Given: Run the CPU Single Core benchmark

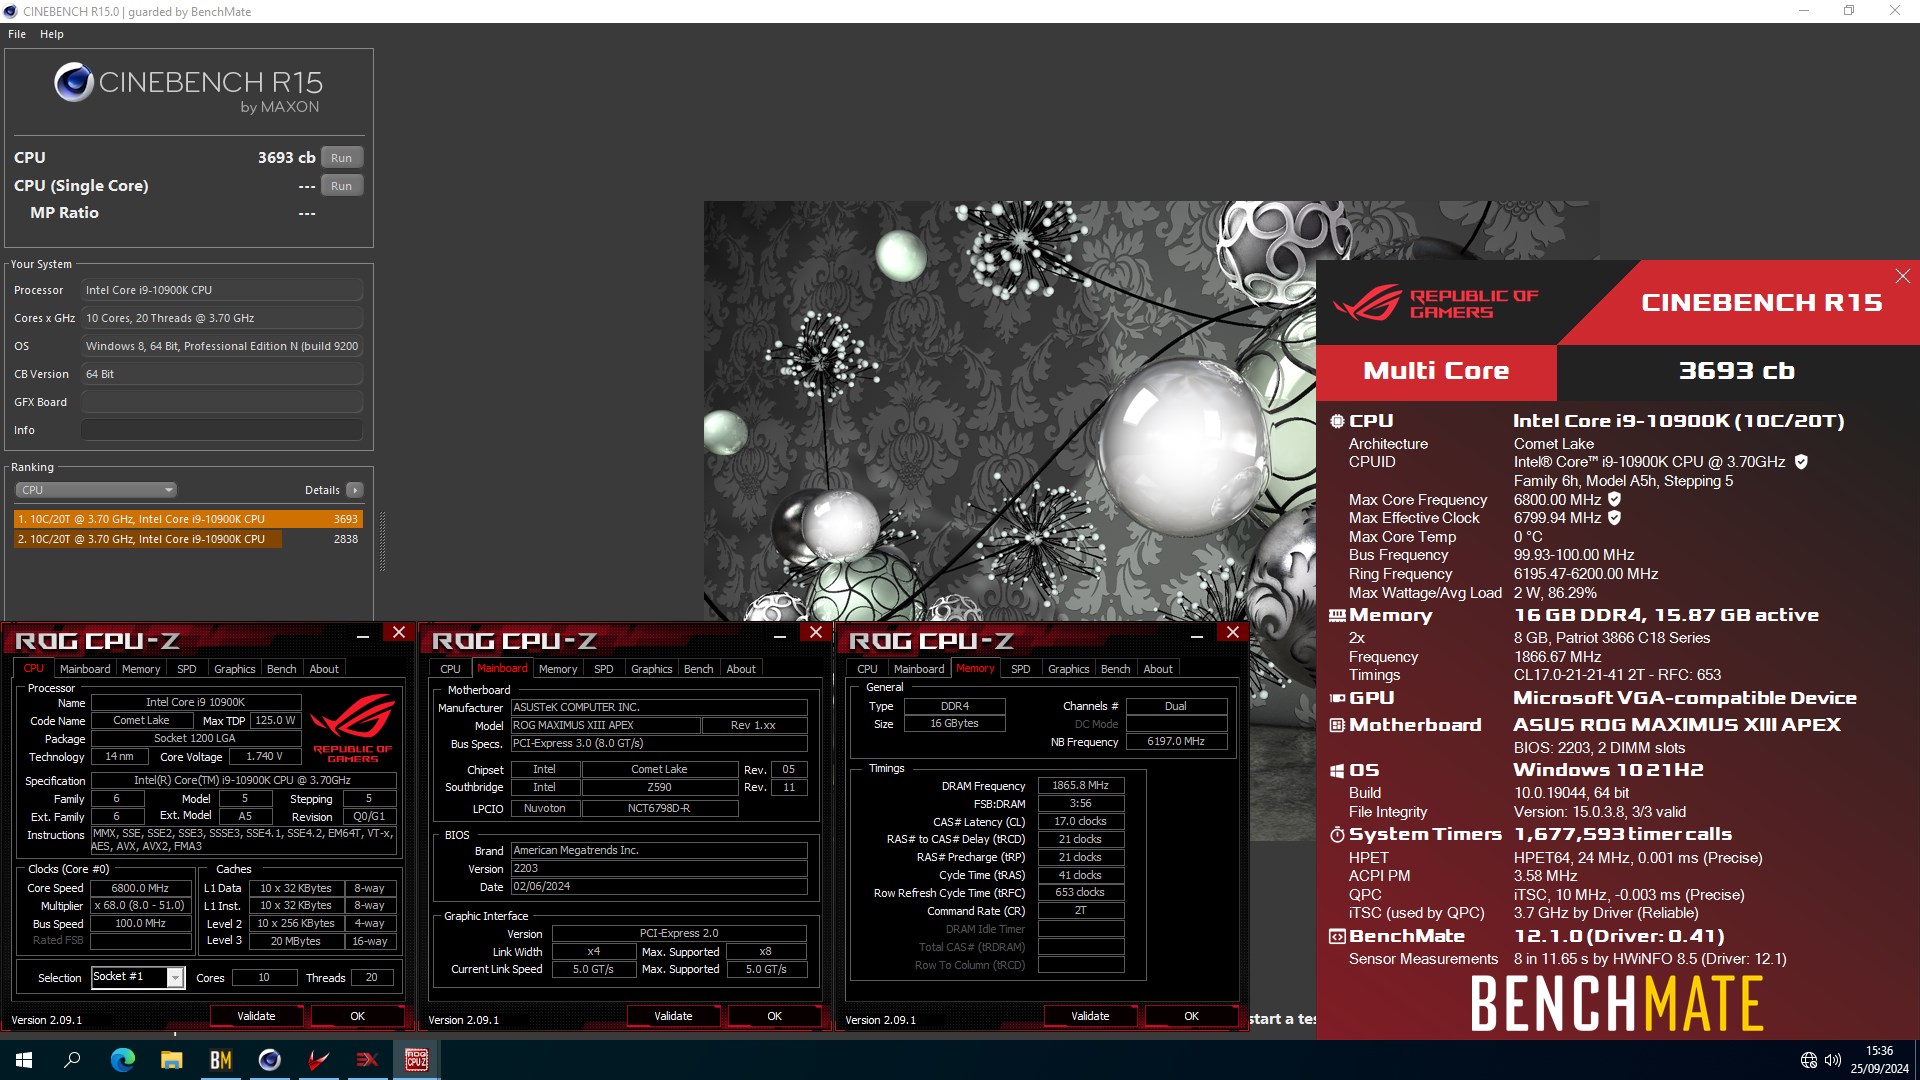Looking at the screenshot, I should (x=342, y=186).
